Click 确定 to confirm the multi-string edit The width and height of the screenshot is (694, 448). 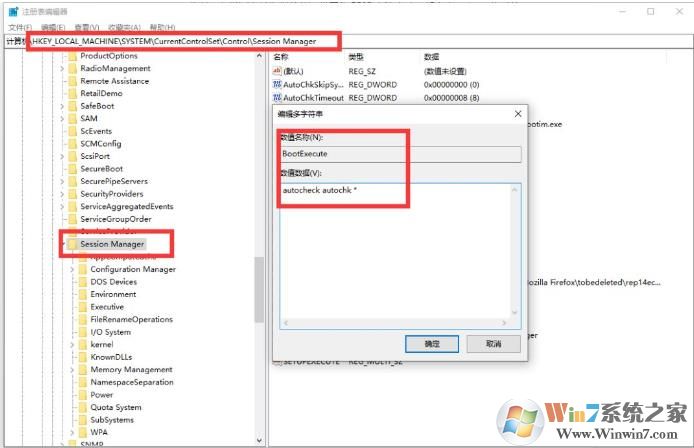coord(432,344)
